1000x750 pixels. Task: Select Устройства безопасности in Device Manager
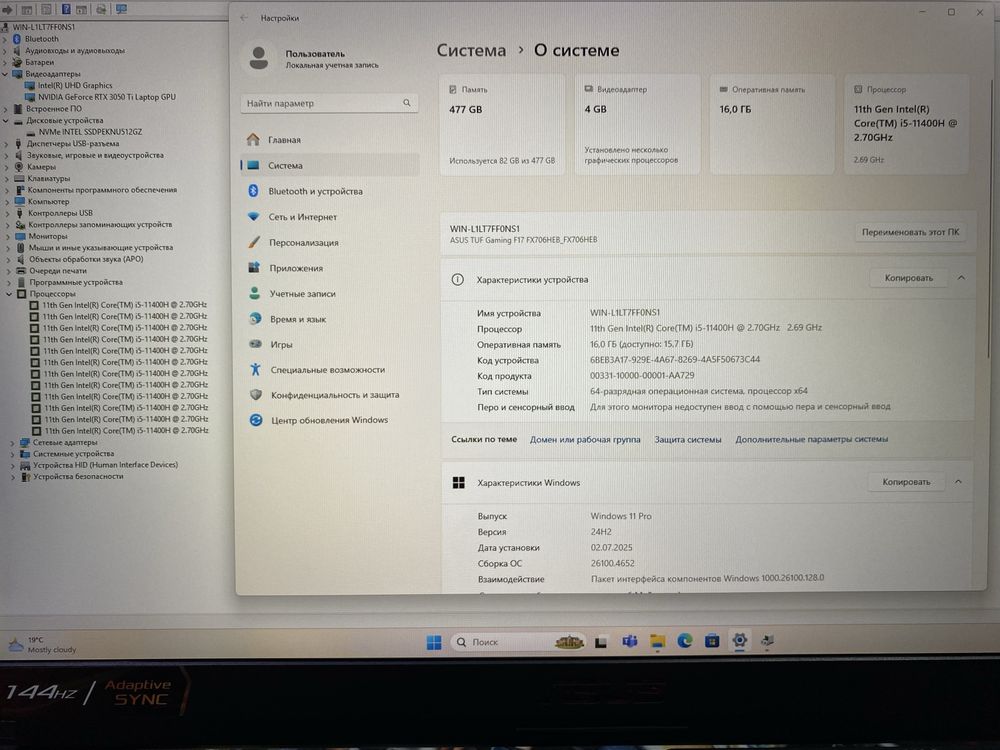tap(78, 476)
